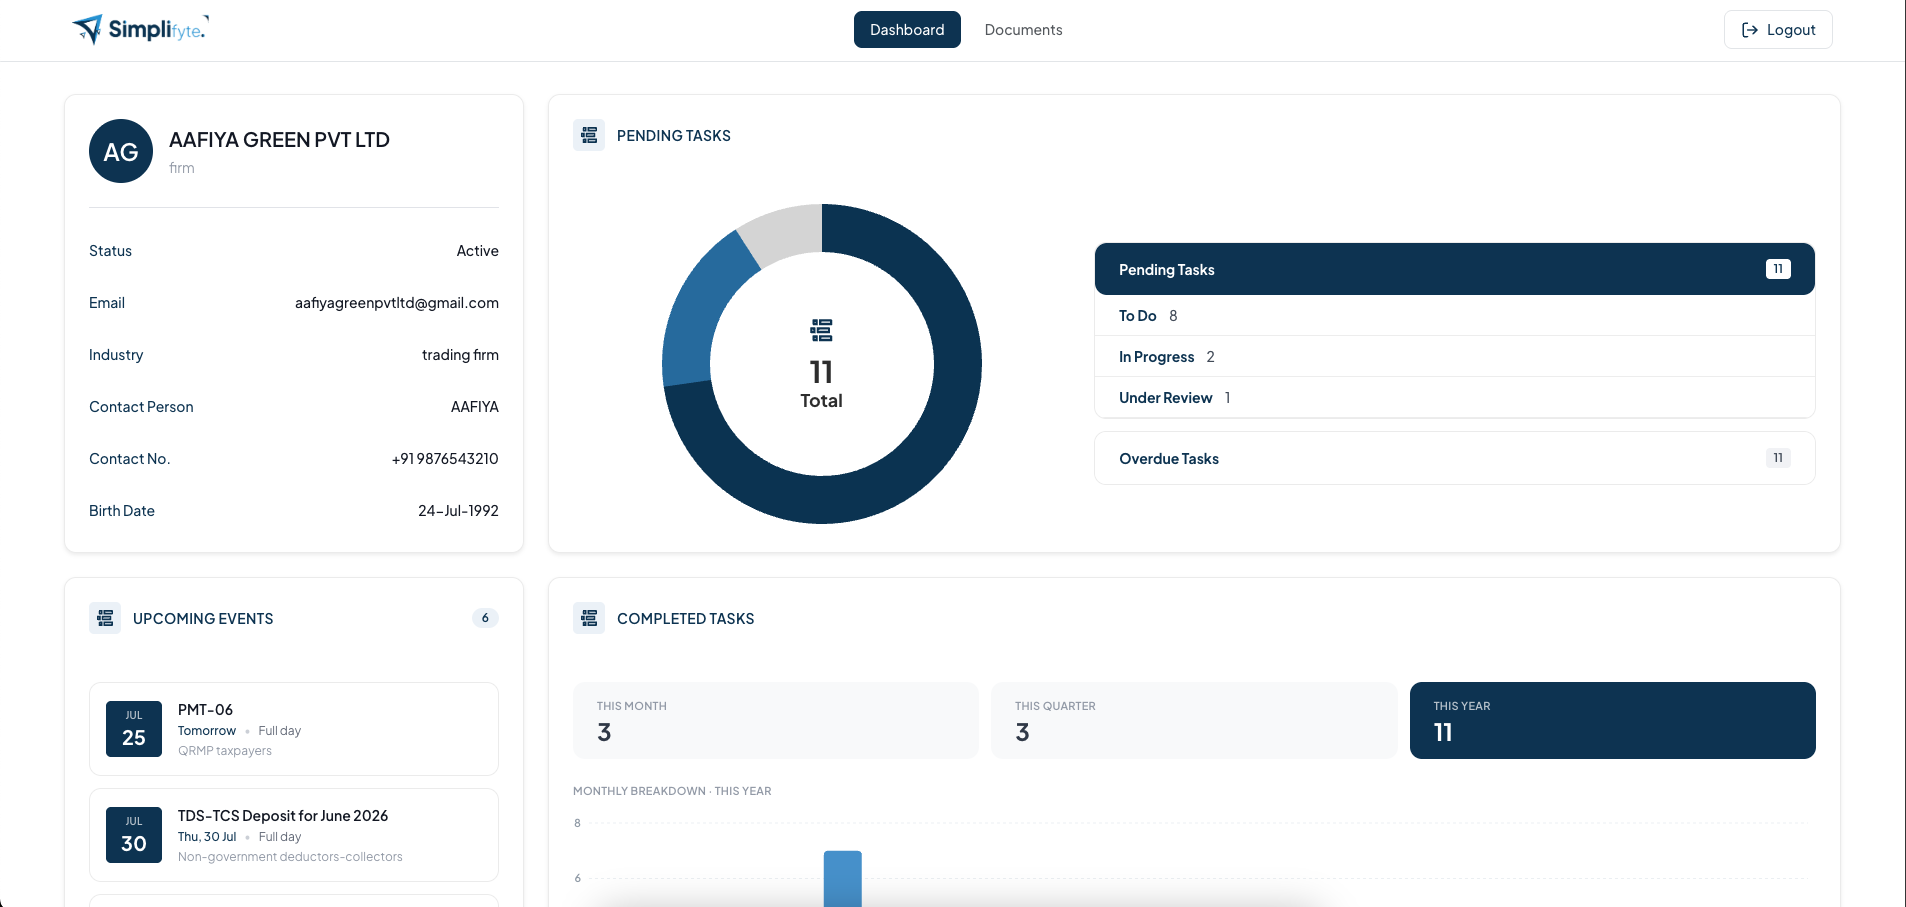Expand the Pending Tasks row
Viewport: 1906px width, 907px height.
(x=1455, y=269)
